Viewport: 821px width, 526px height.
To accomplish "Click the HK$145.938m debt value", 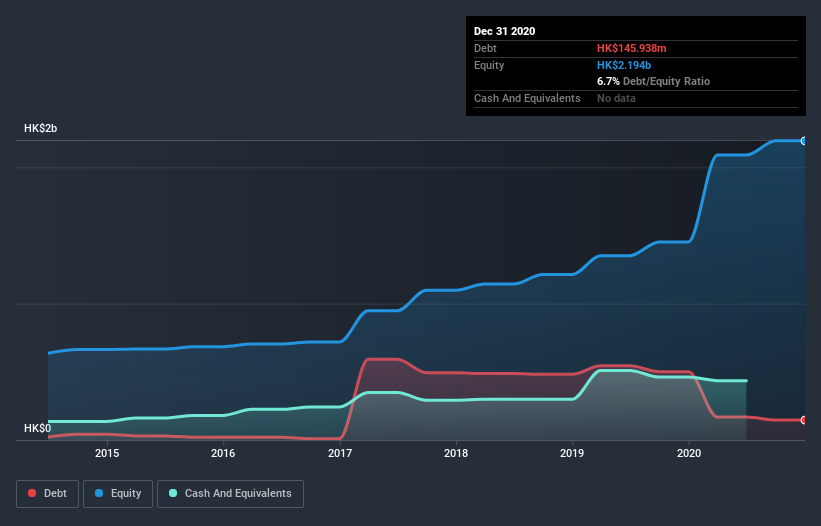I will [x=631, y=48].
